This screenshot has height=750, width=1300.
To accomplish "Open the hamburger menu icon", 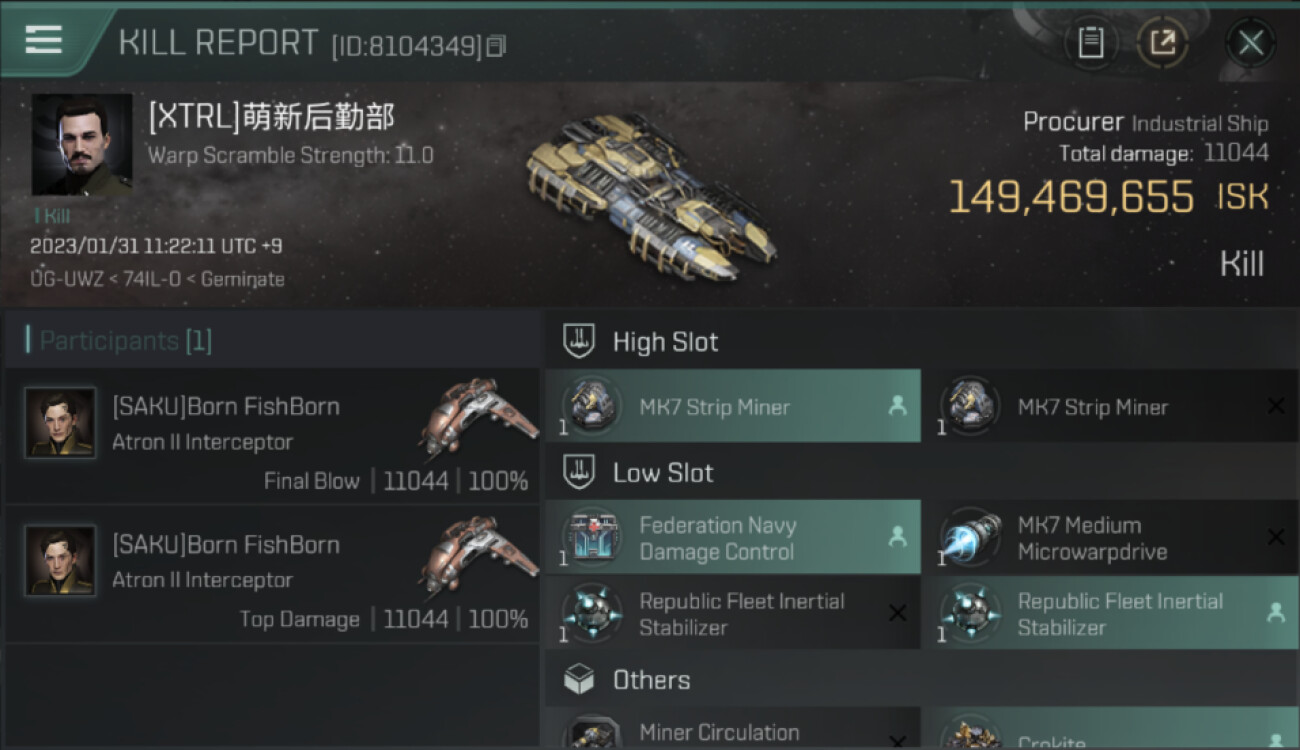I will (43, 40).
